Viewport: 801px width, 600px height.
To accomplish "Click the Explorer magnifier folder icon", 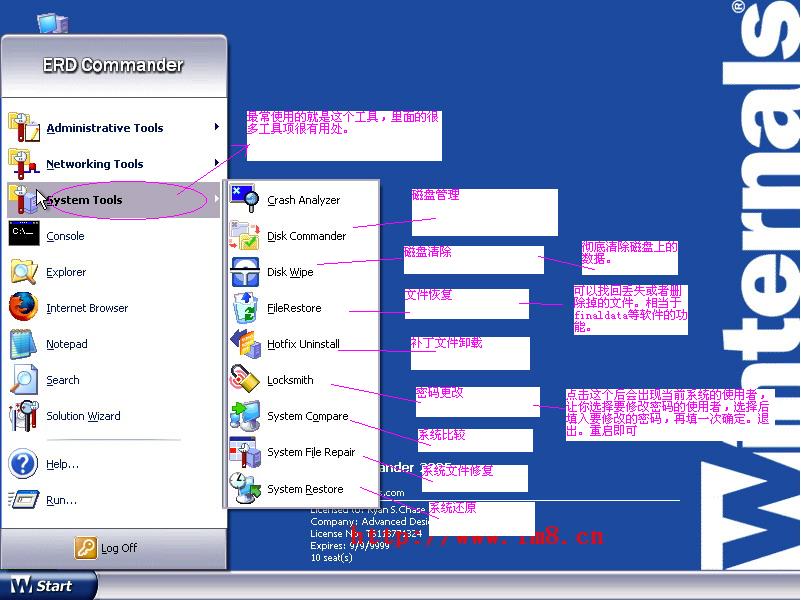I will point(23,271).
